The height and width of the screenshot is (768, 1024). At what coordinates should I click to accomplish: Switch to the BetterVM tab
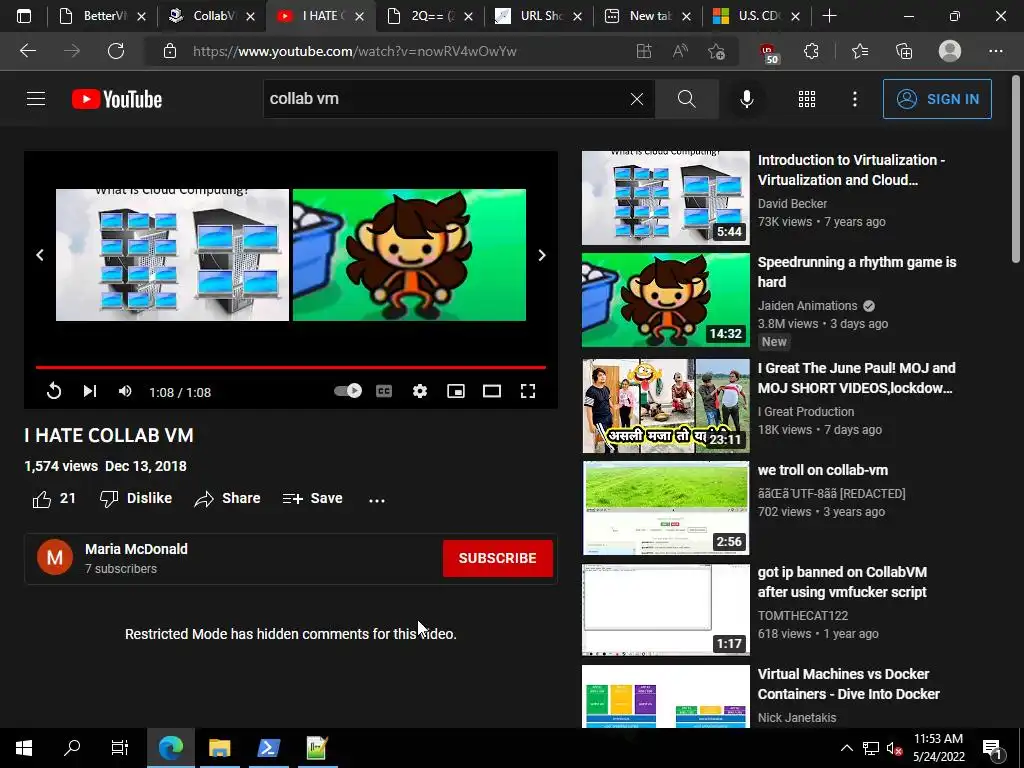pyautogui.click(x=101, y=16)
